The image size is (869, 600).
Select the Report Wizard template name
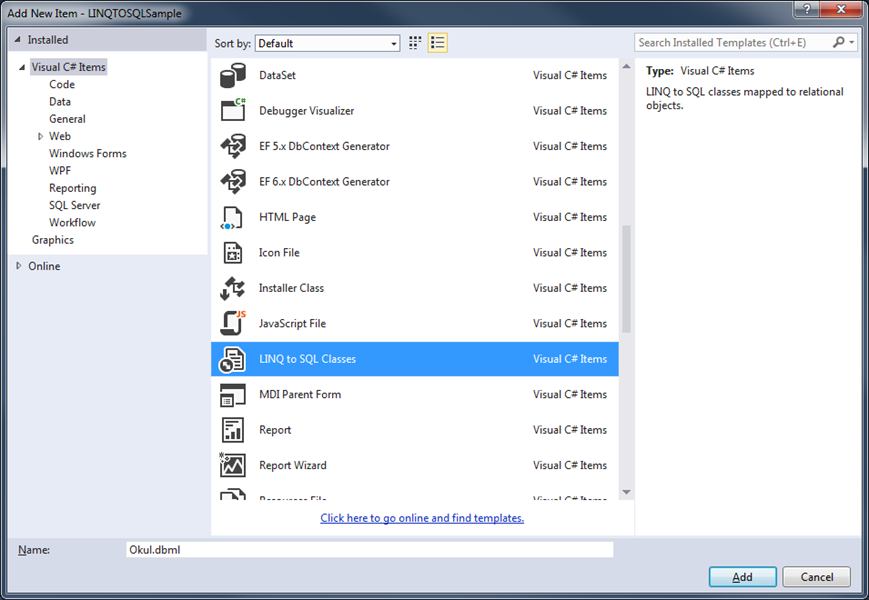tap(293, 465)
